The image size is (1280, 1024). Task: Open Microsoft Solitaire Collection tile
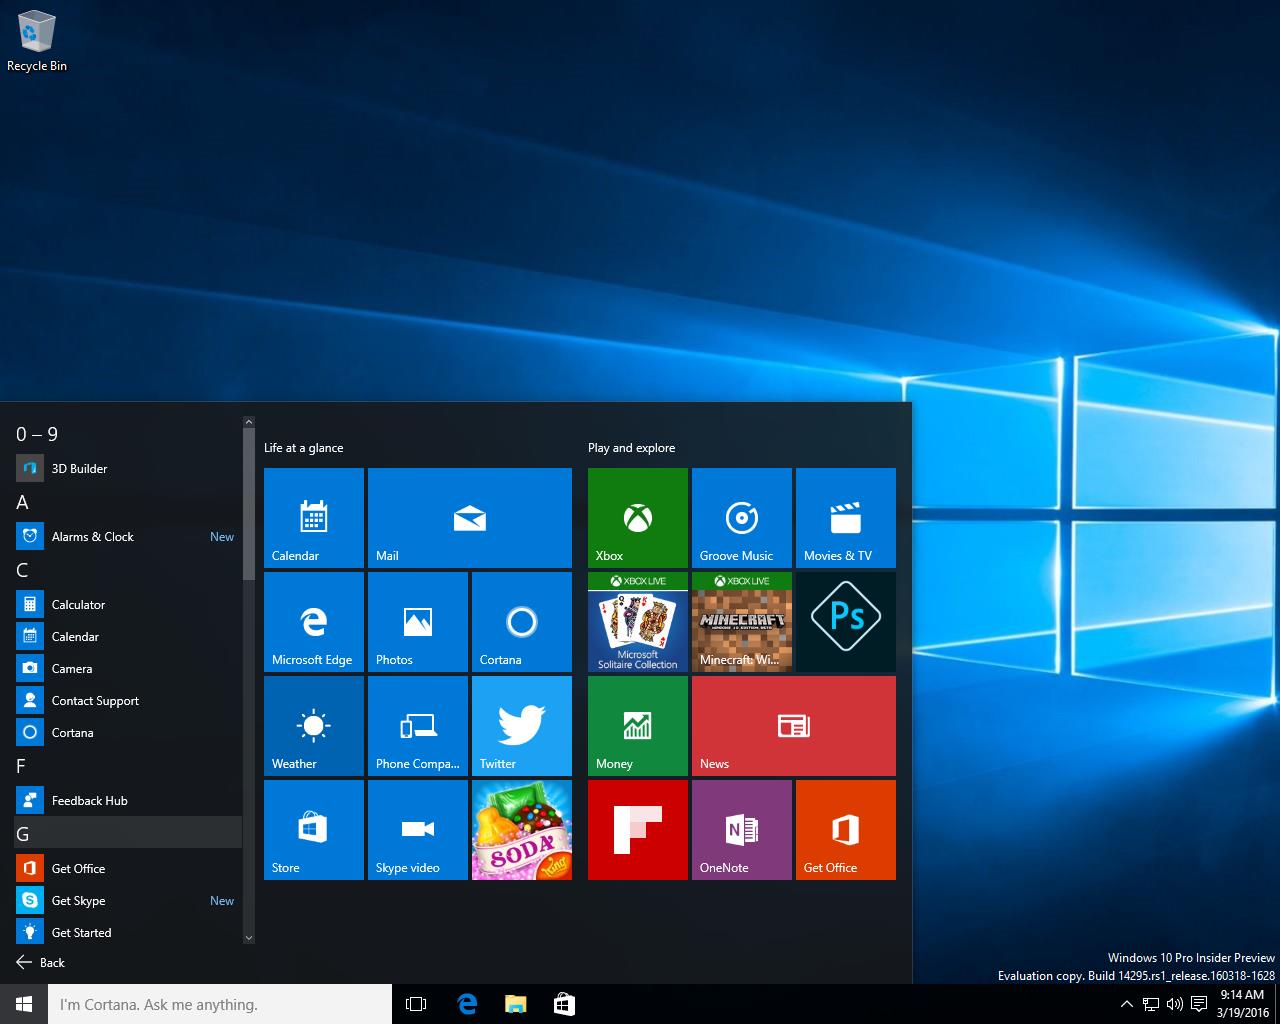pos(638,622)
